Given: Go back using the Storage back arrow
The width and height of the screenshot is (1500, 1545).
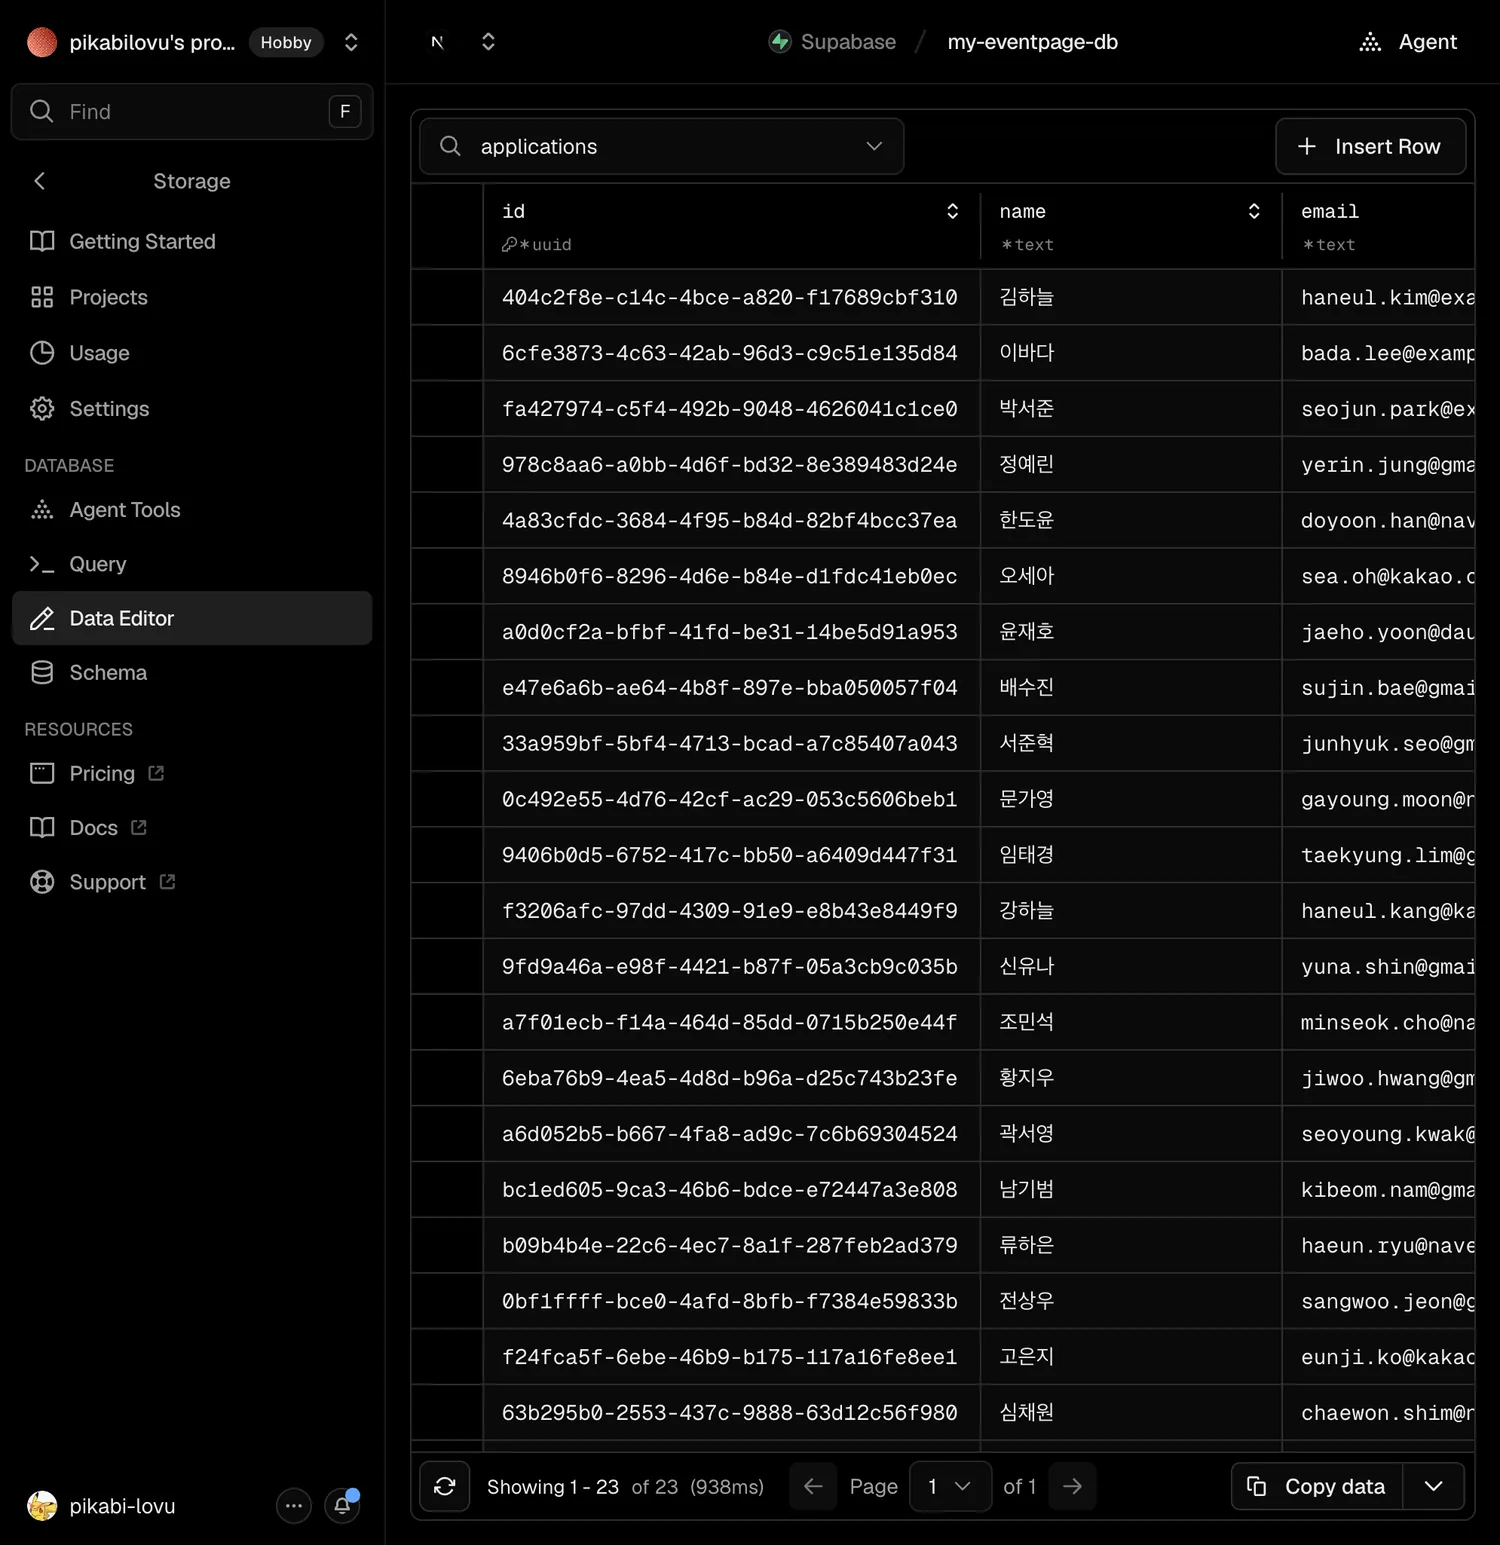Looking at the screenshot, I should [40, 181].
